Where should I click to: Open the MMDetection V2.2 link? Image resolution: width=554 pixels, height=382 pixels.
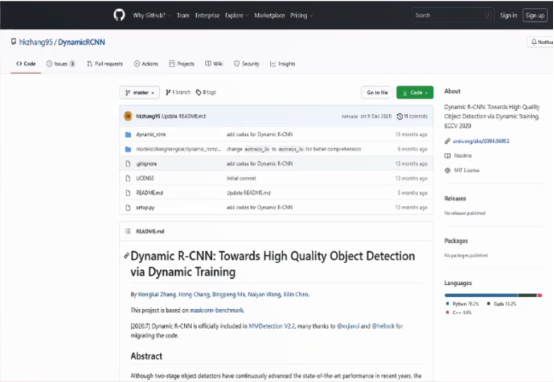(x=271, y=326)
